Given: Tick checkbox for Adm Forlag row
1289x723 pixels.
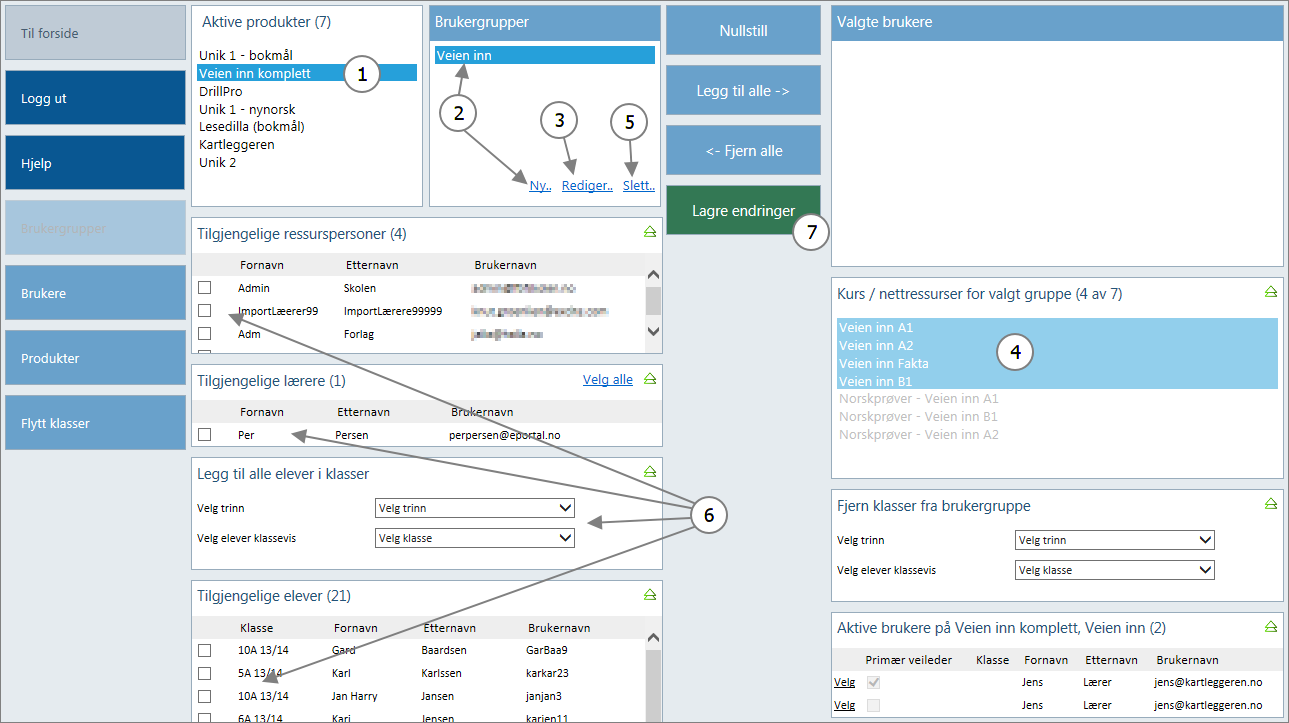Looking at the screenshot, I should 205,334.
